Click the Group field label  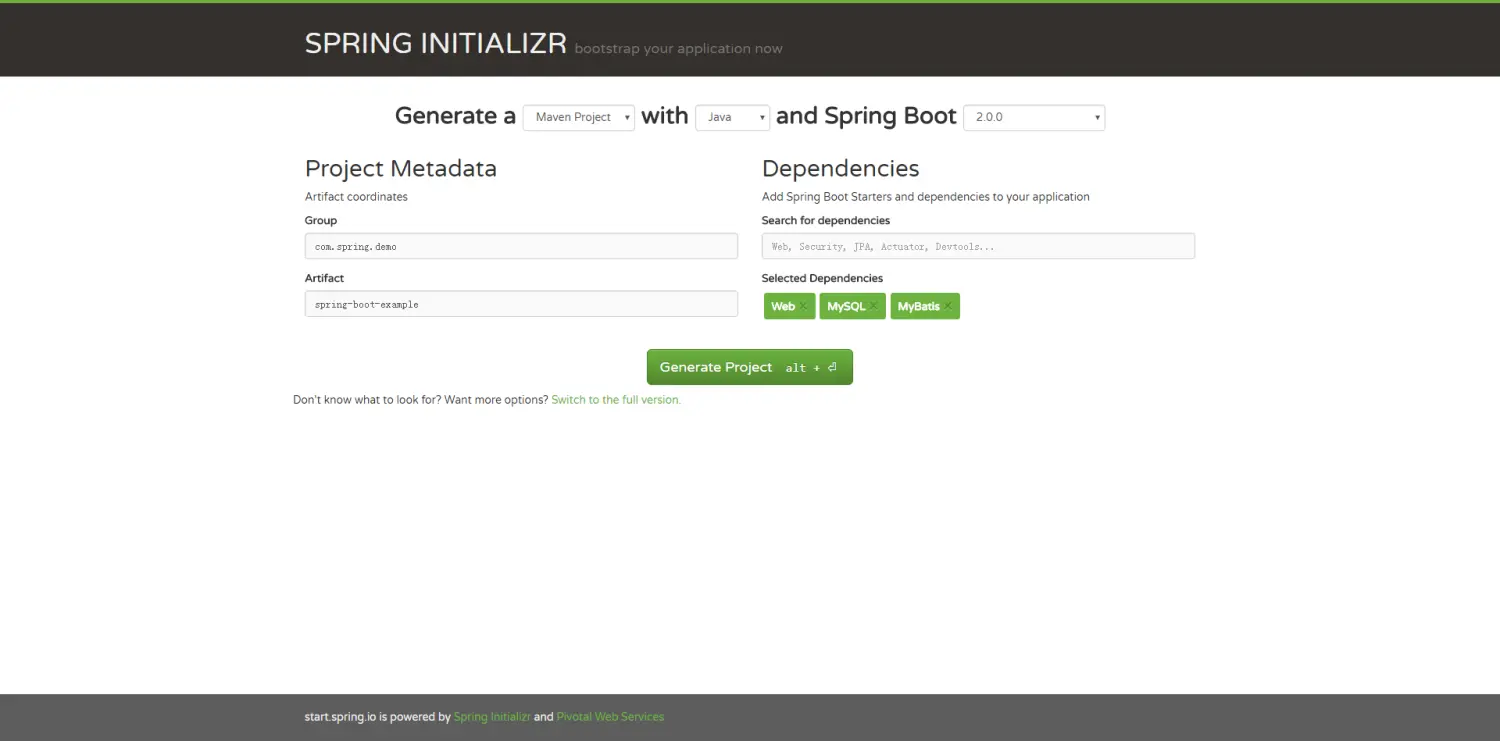321,220
